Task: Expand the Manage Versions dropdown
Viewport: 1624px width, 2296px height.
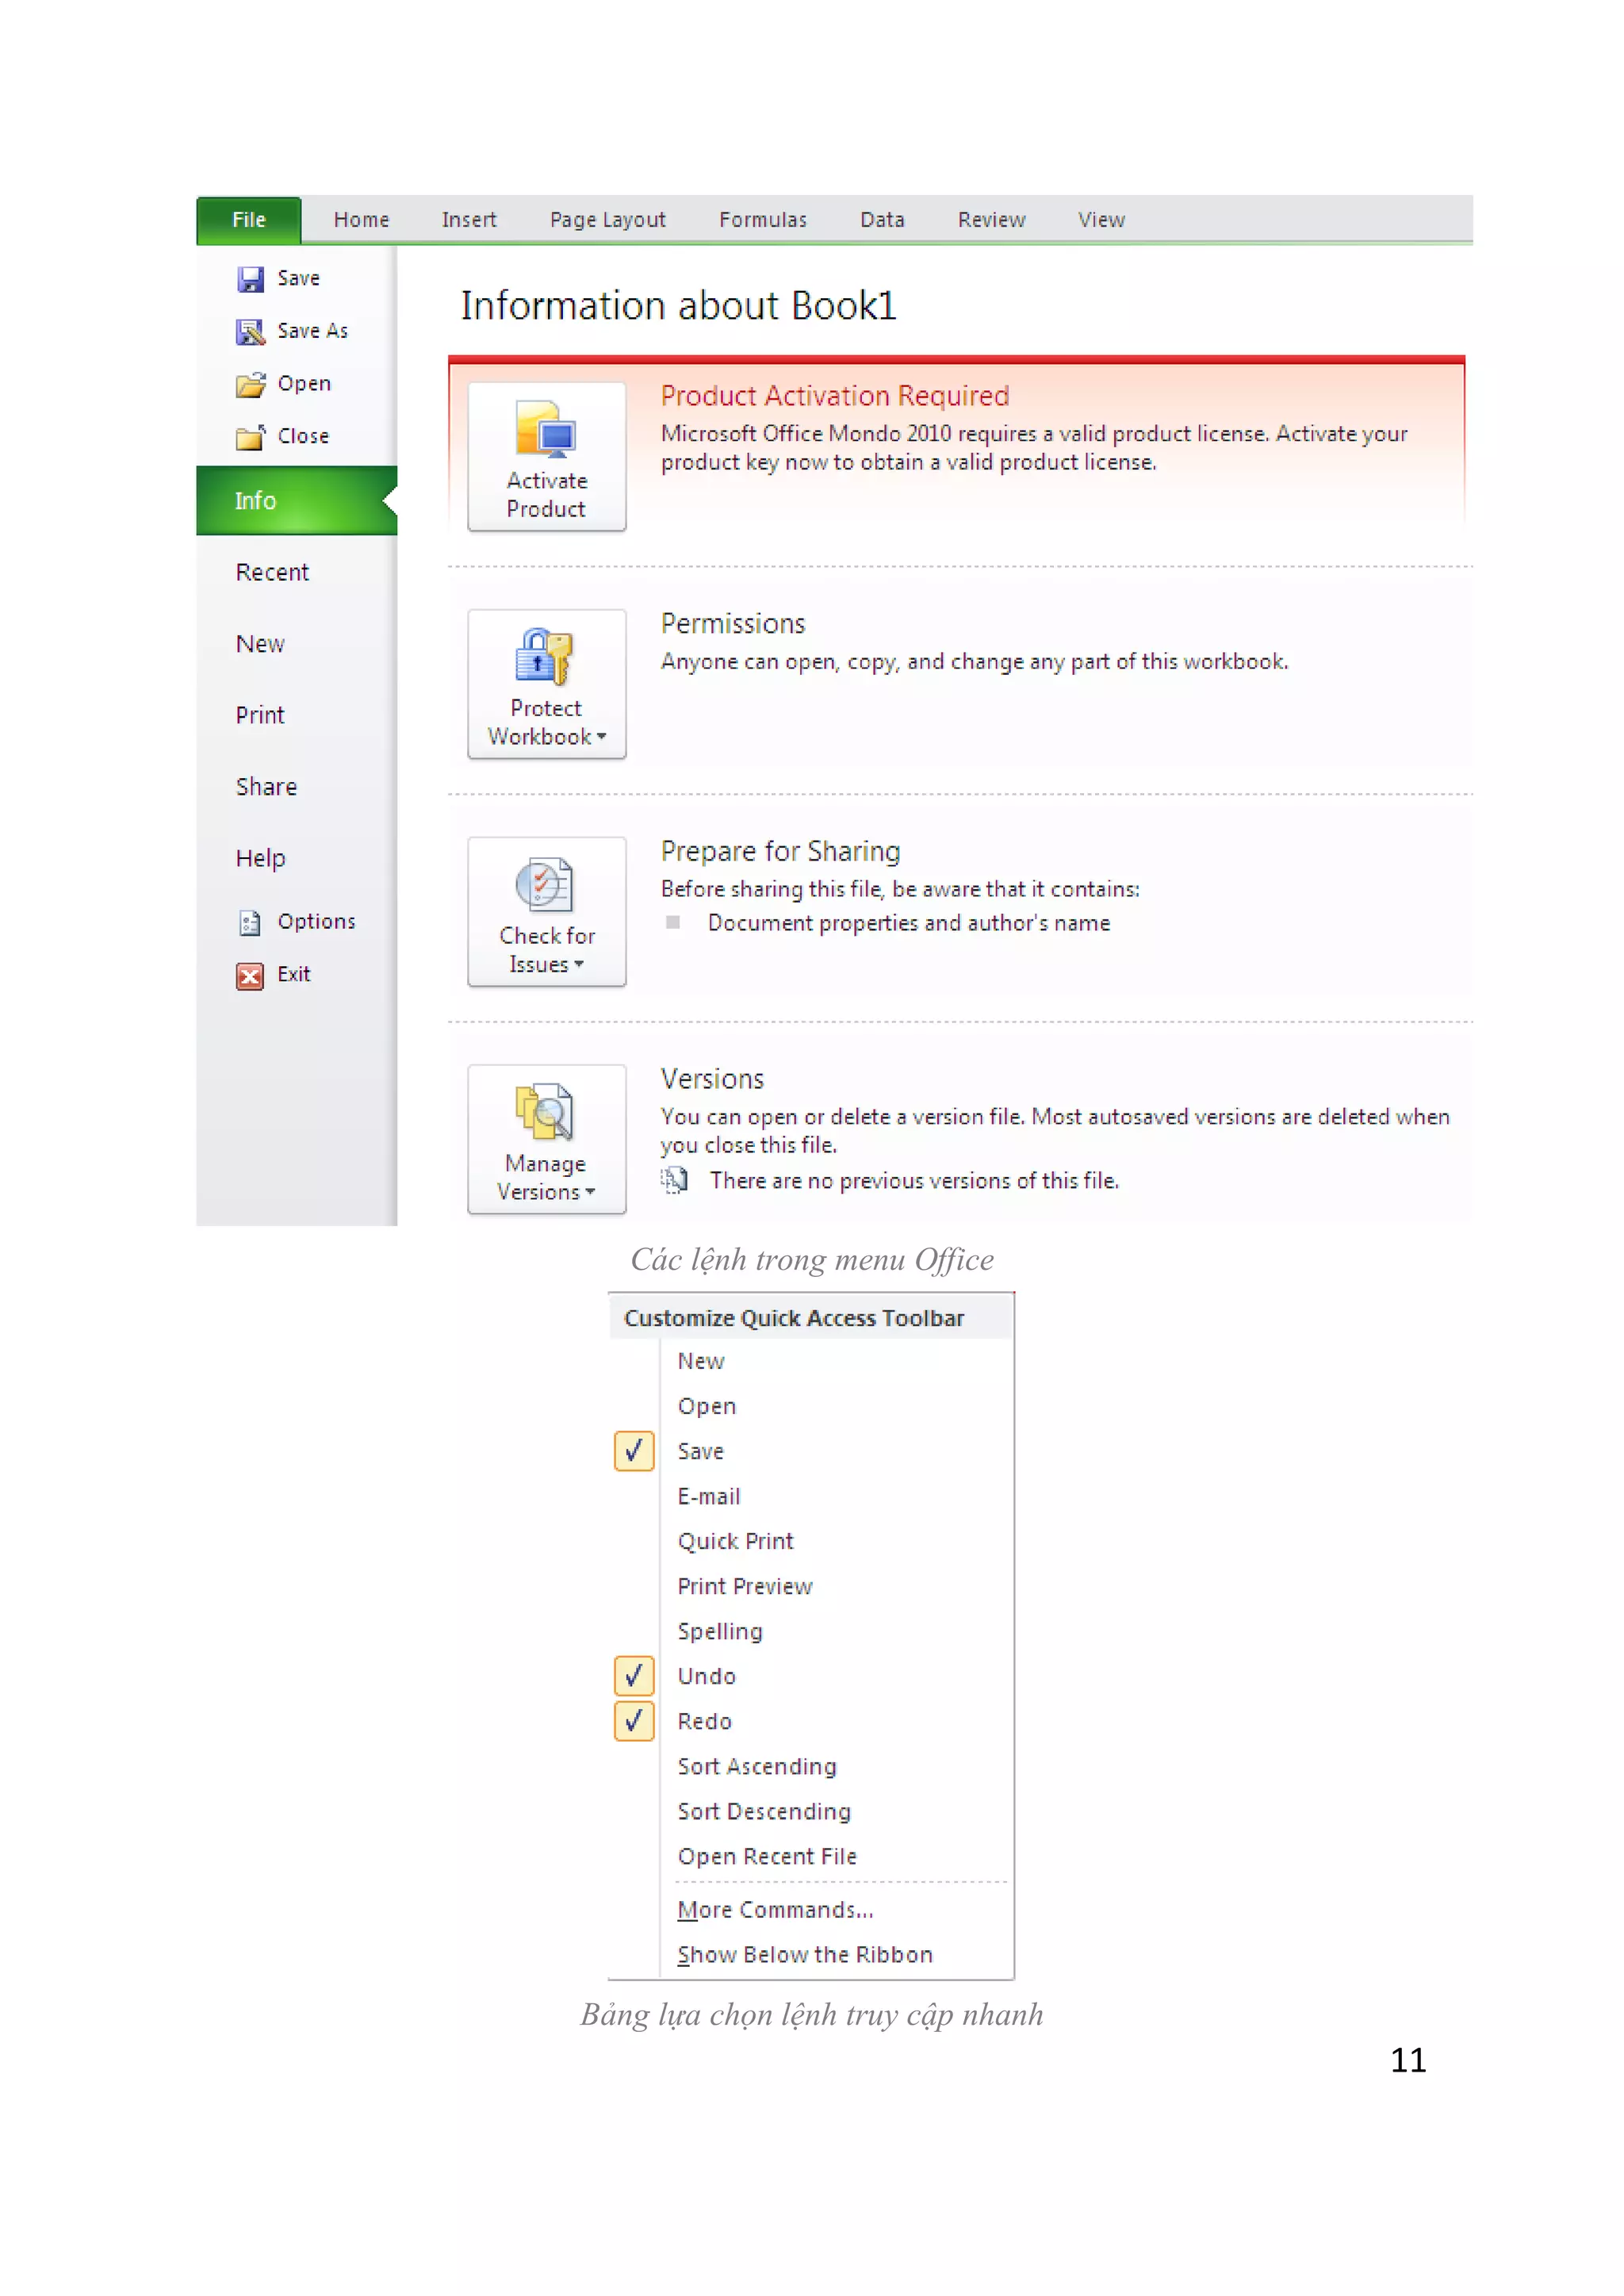Action: click(546, 1139)
